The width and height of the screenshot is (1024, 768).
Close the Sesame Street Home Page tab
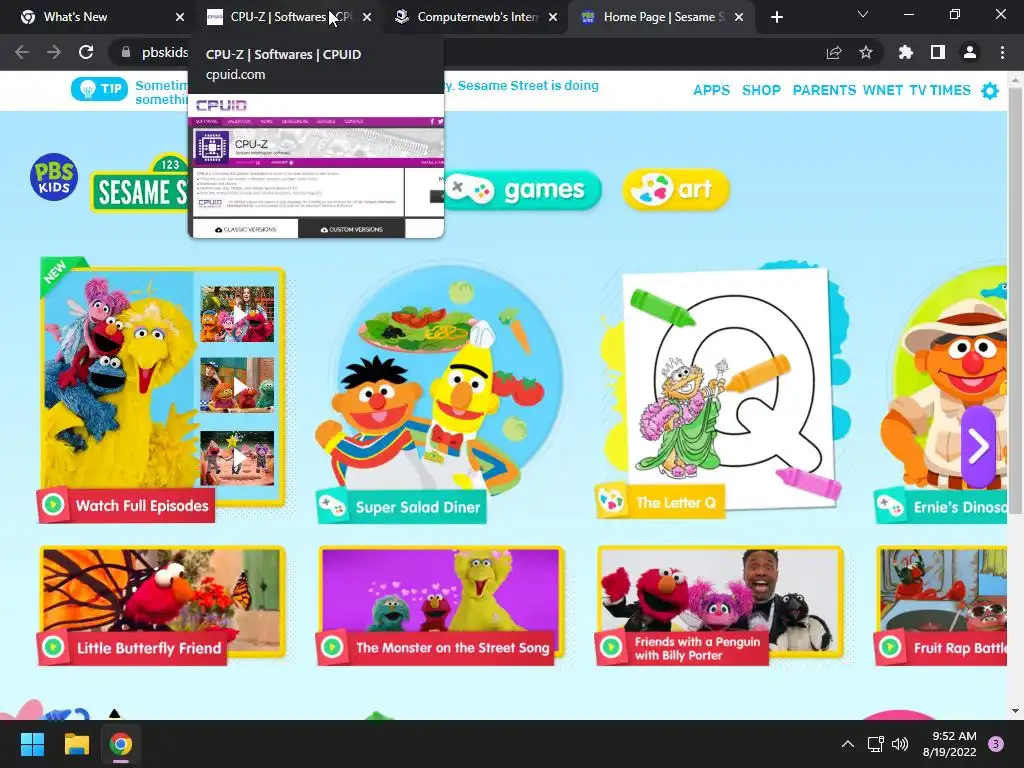coord(739,17)
